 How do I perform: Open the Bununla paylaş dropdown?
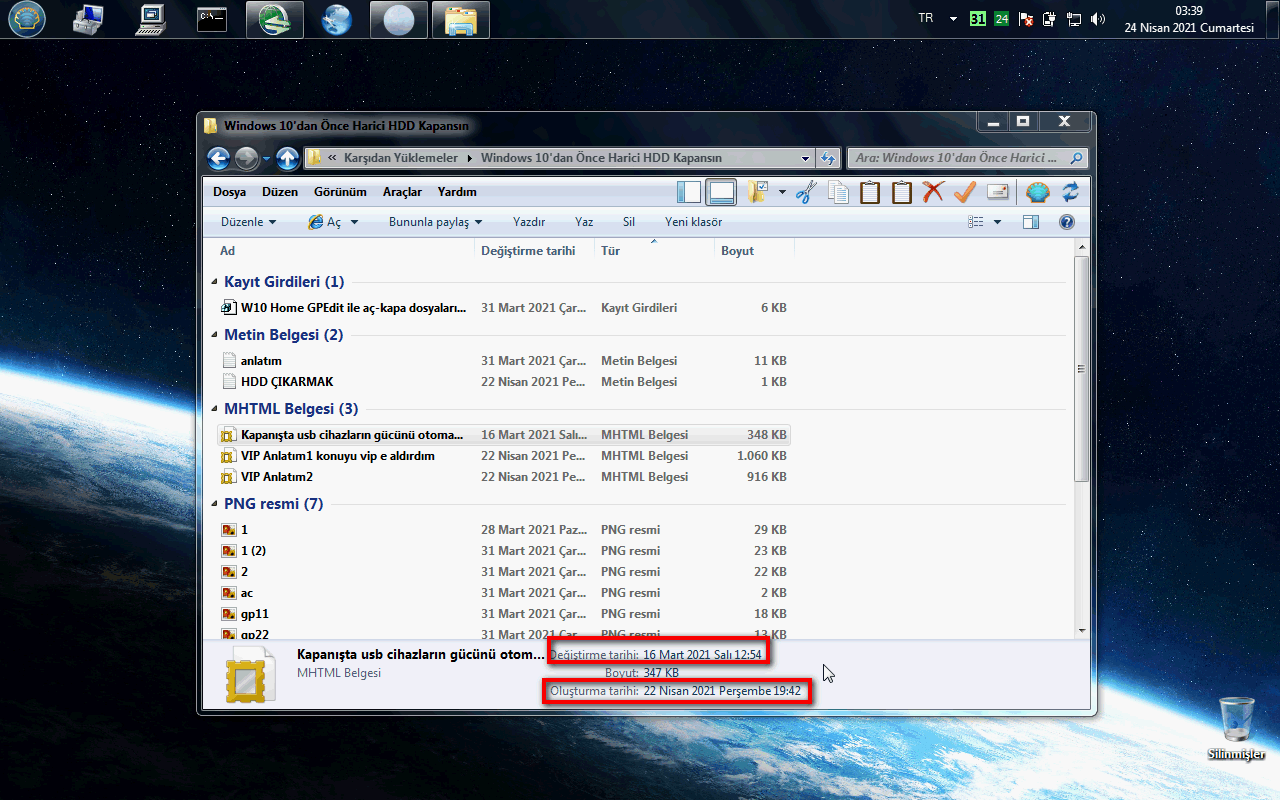tap(436, 222)
